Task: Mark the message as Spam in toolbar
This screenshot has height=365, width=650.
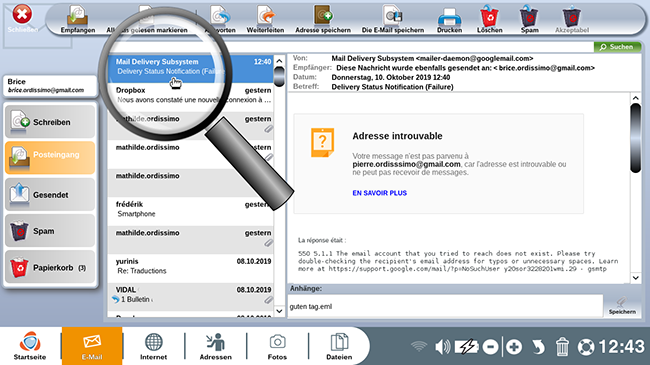Action: click(x=529, y=19)
